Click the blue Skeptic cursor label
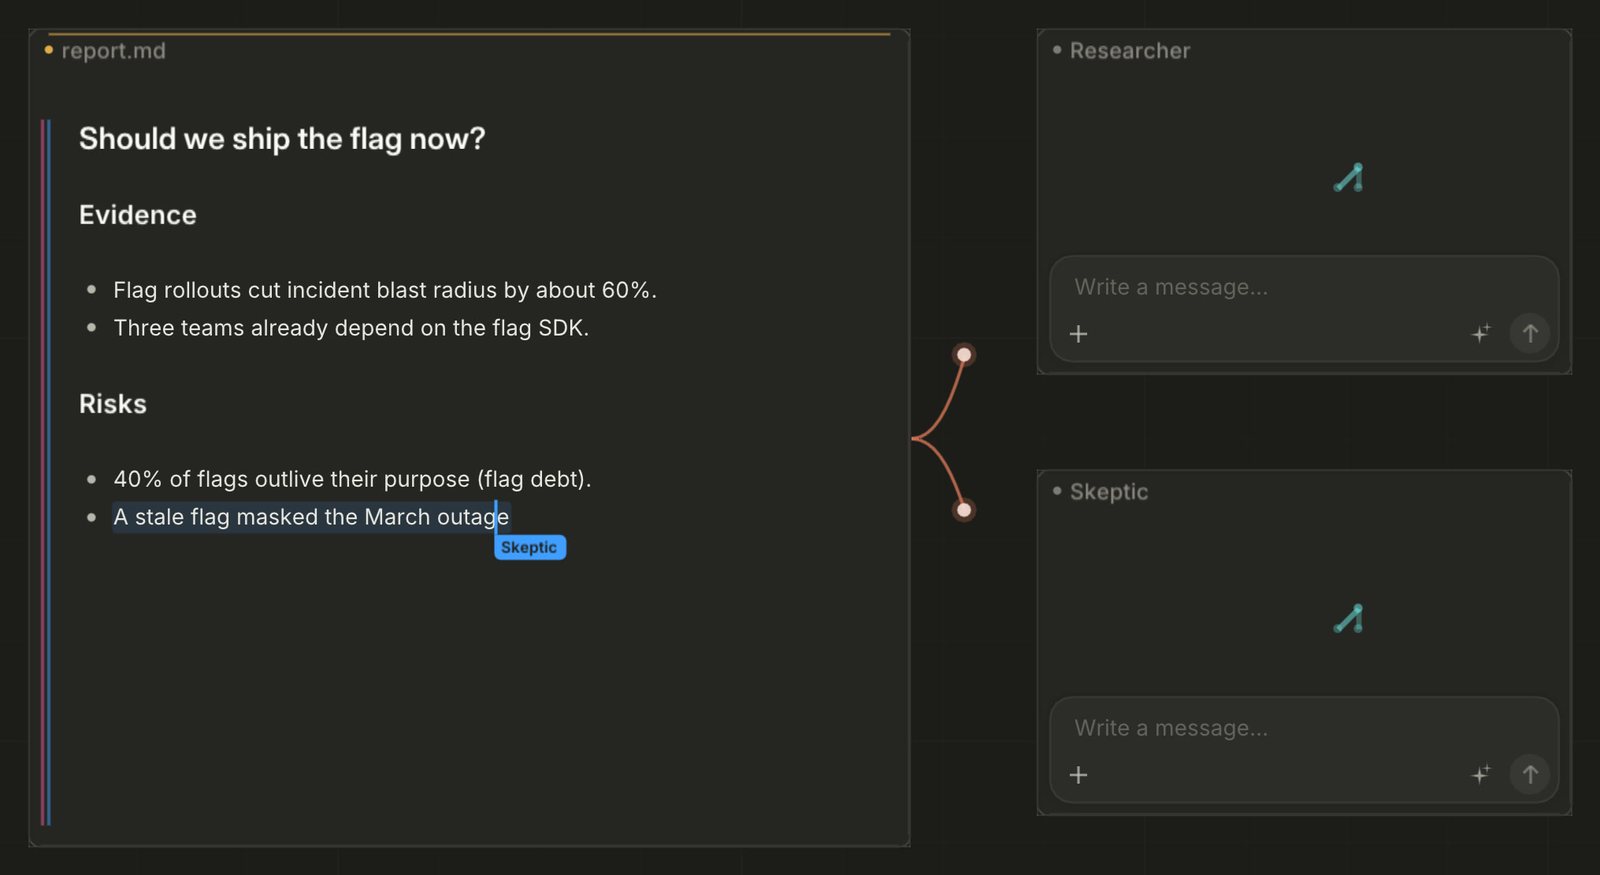The height and width of the screenshot is (875, 1600). point(530,547)
